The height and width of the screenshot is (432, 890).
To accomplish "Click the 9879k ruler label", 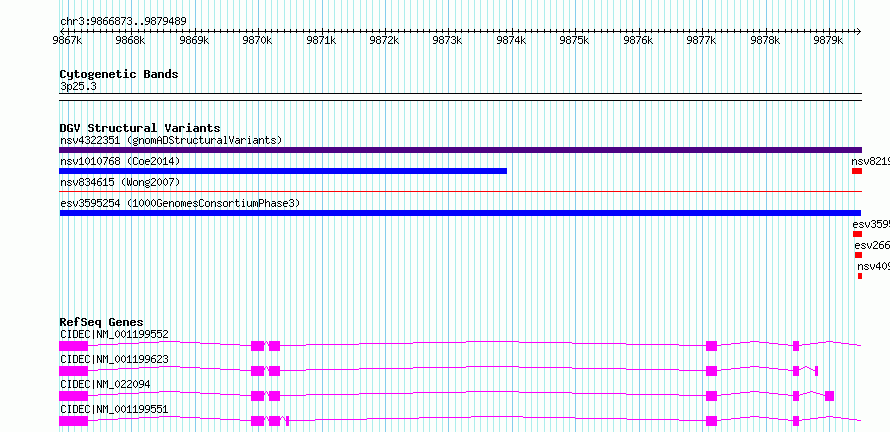I will 829,40.
